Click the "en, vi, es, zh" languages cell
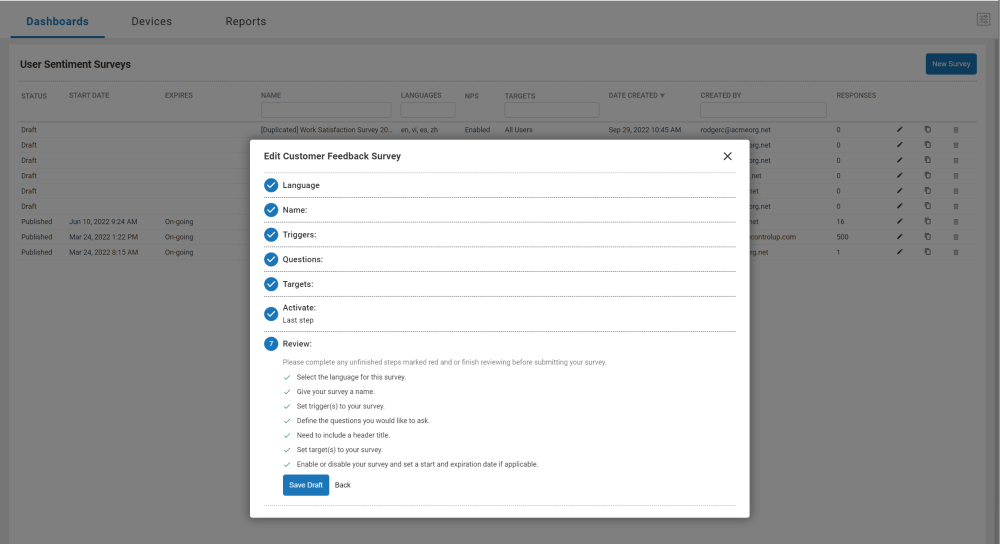Screen dimensions: 1000x544 coord(419,129)
